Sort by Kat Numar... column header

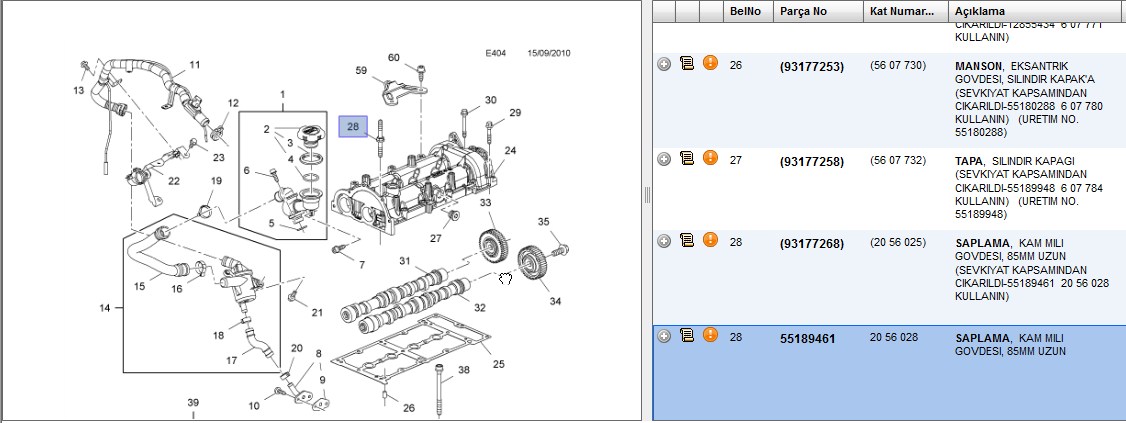click(906, 11)
